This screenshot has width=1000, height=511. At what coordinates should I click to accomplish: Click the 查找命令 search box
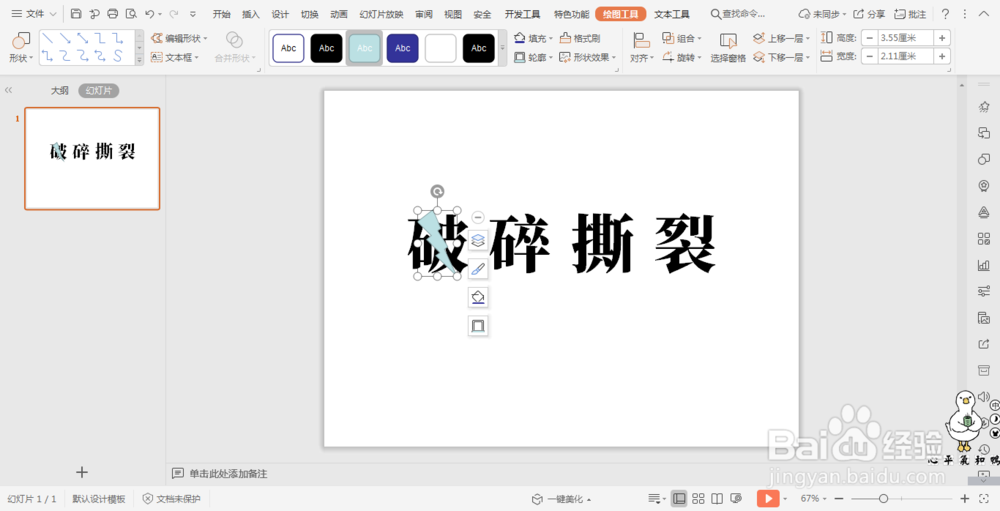[738, 13]
